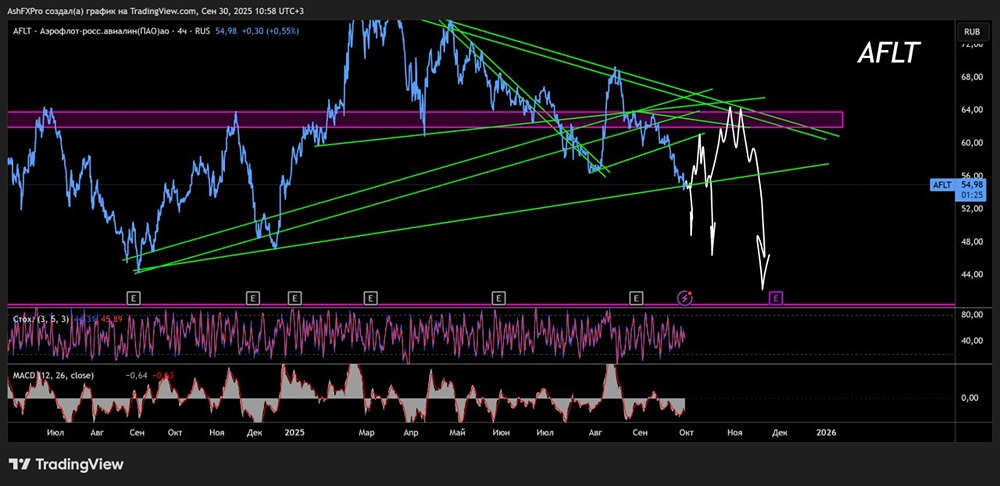
Task: Click the MACD 0,00 scale label
Action: [970, 398]
